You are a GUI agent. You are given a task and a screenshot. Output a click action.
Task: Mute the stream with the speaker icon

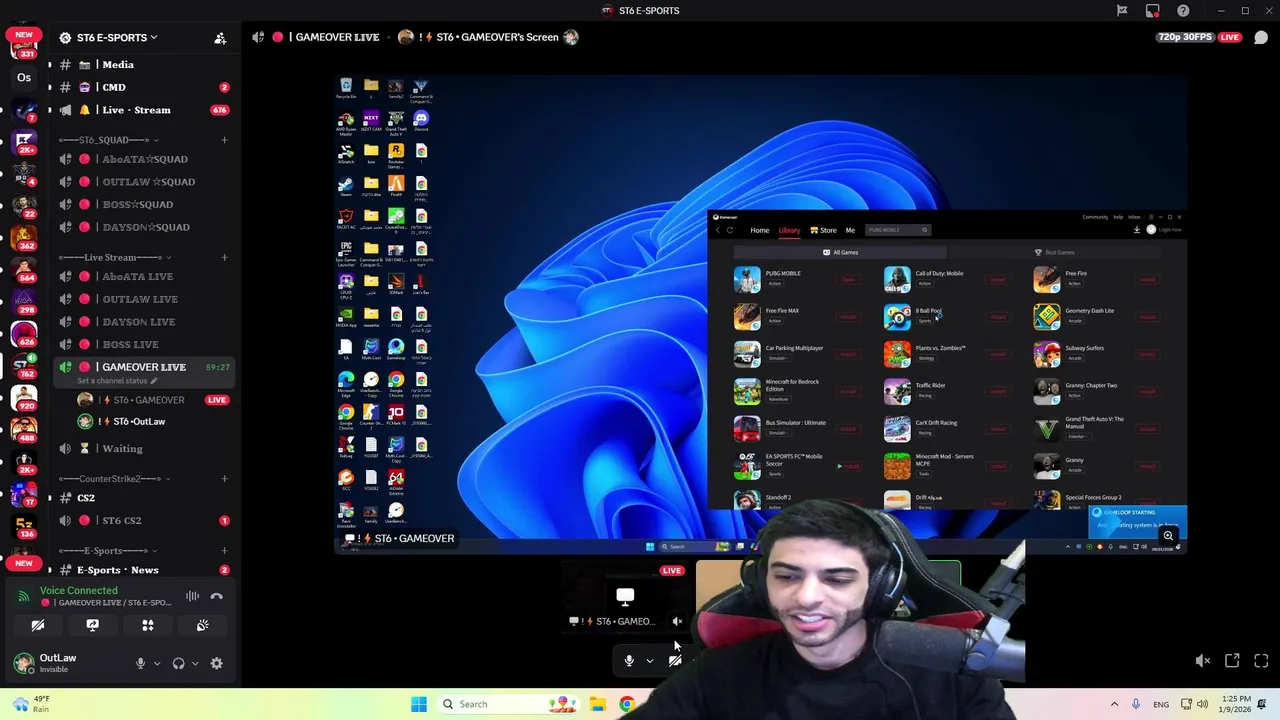coord(1203,661)
